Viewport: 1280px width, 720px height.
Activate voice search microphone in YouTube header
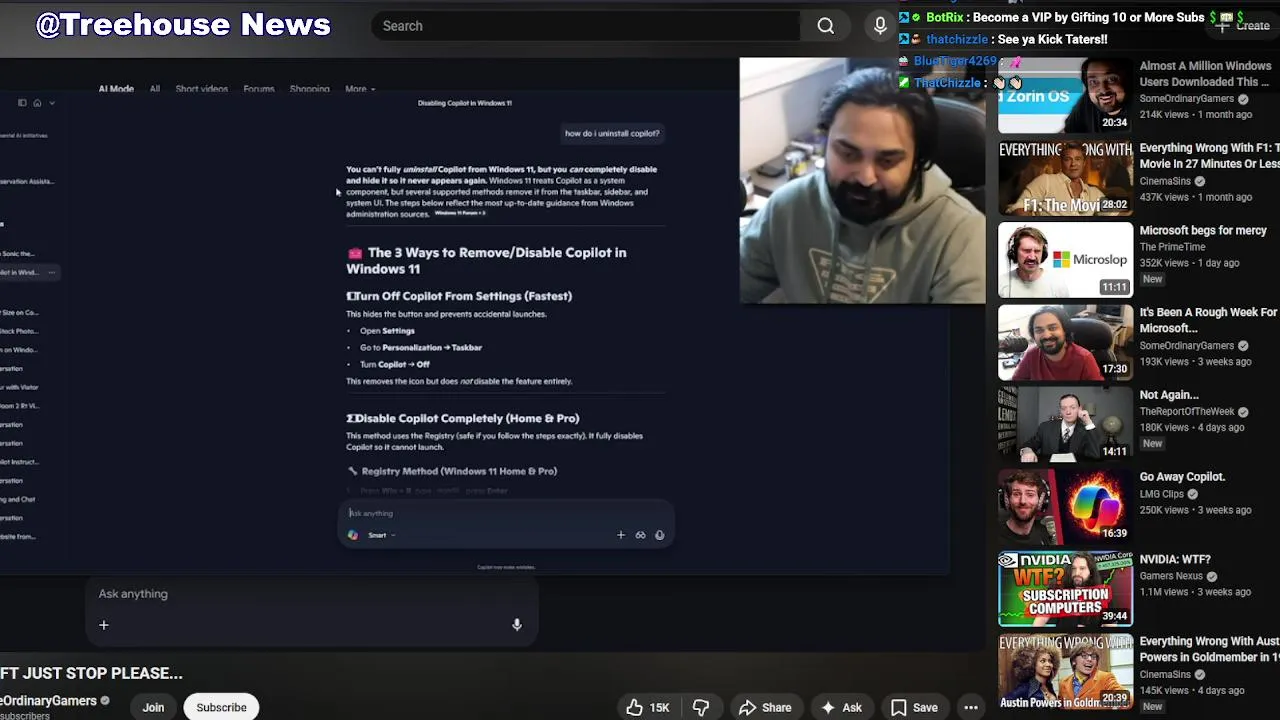point(880,26)
